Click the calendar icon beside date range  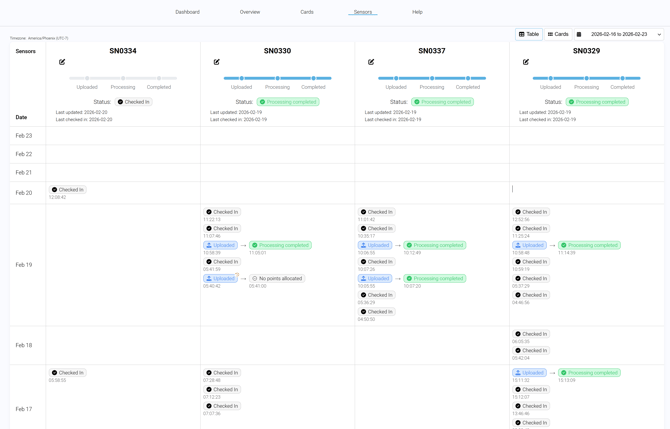(579, 34)
